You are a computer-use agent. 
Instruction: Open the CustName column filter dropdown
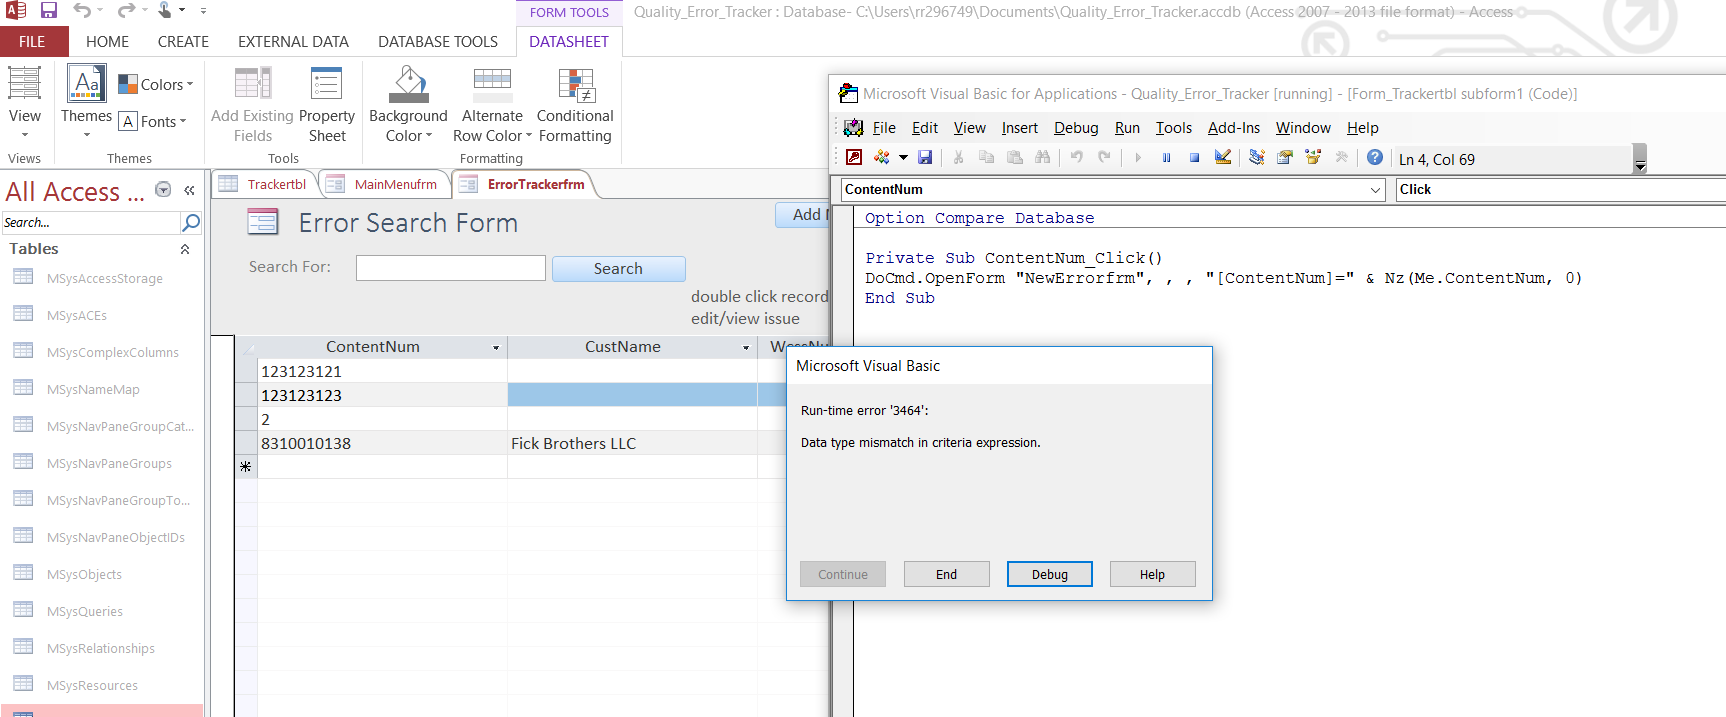(x=746, y=348)
